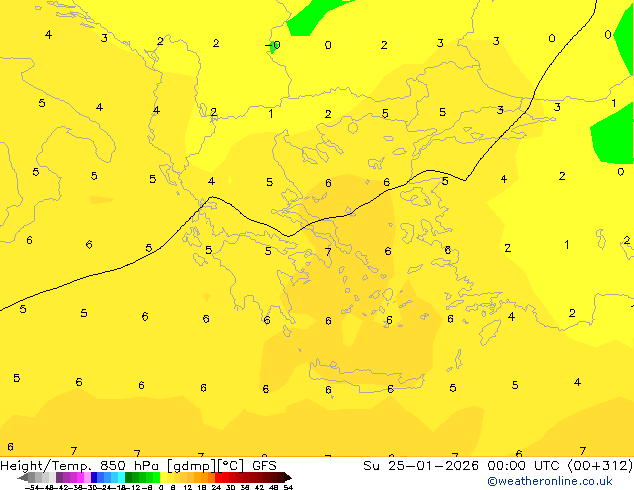634x490 pixels.
Task: Click the 'Su' weekday abbreviation
Action: tap(371, 466)
